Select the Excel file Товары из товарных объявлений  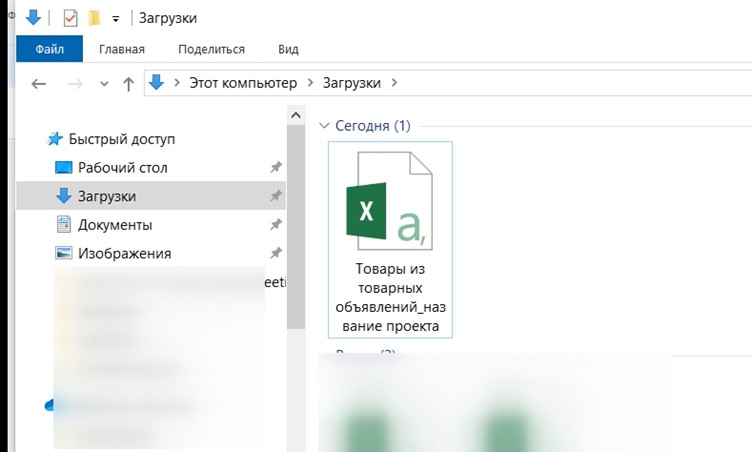click(389, 240)
